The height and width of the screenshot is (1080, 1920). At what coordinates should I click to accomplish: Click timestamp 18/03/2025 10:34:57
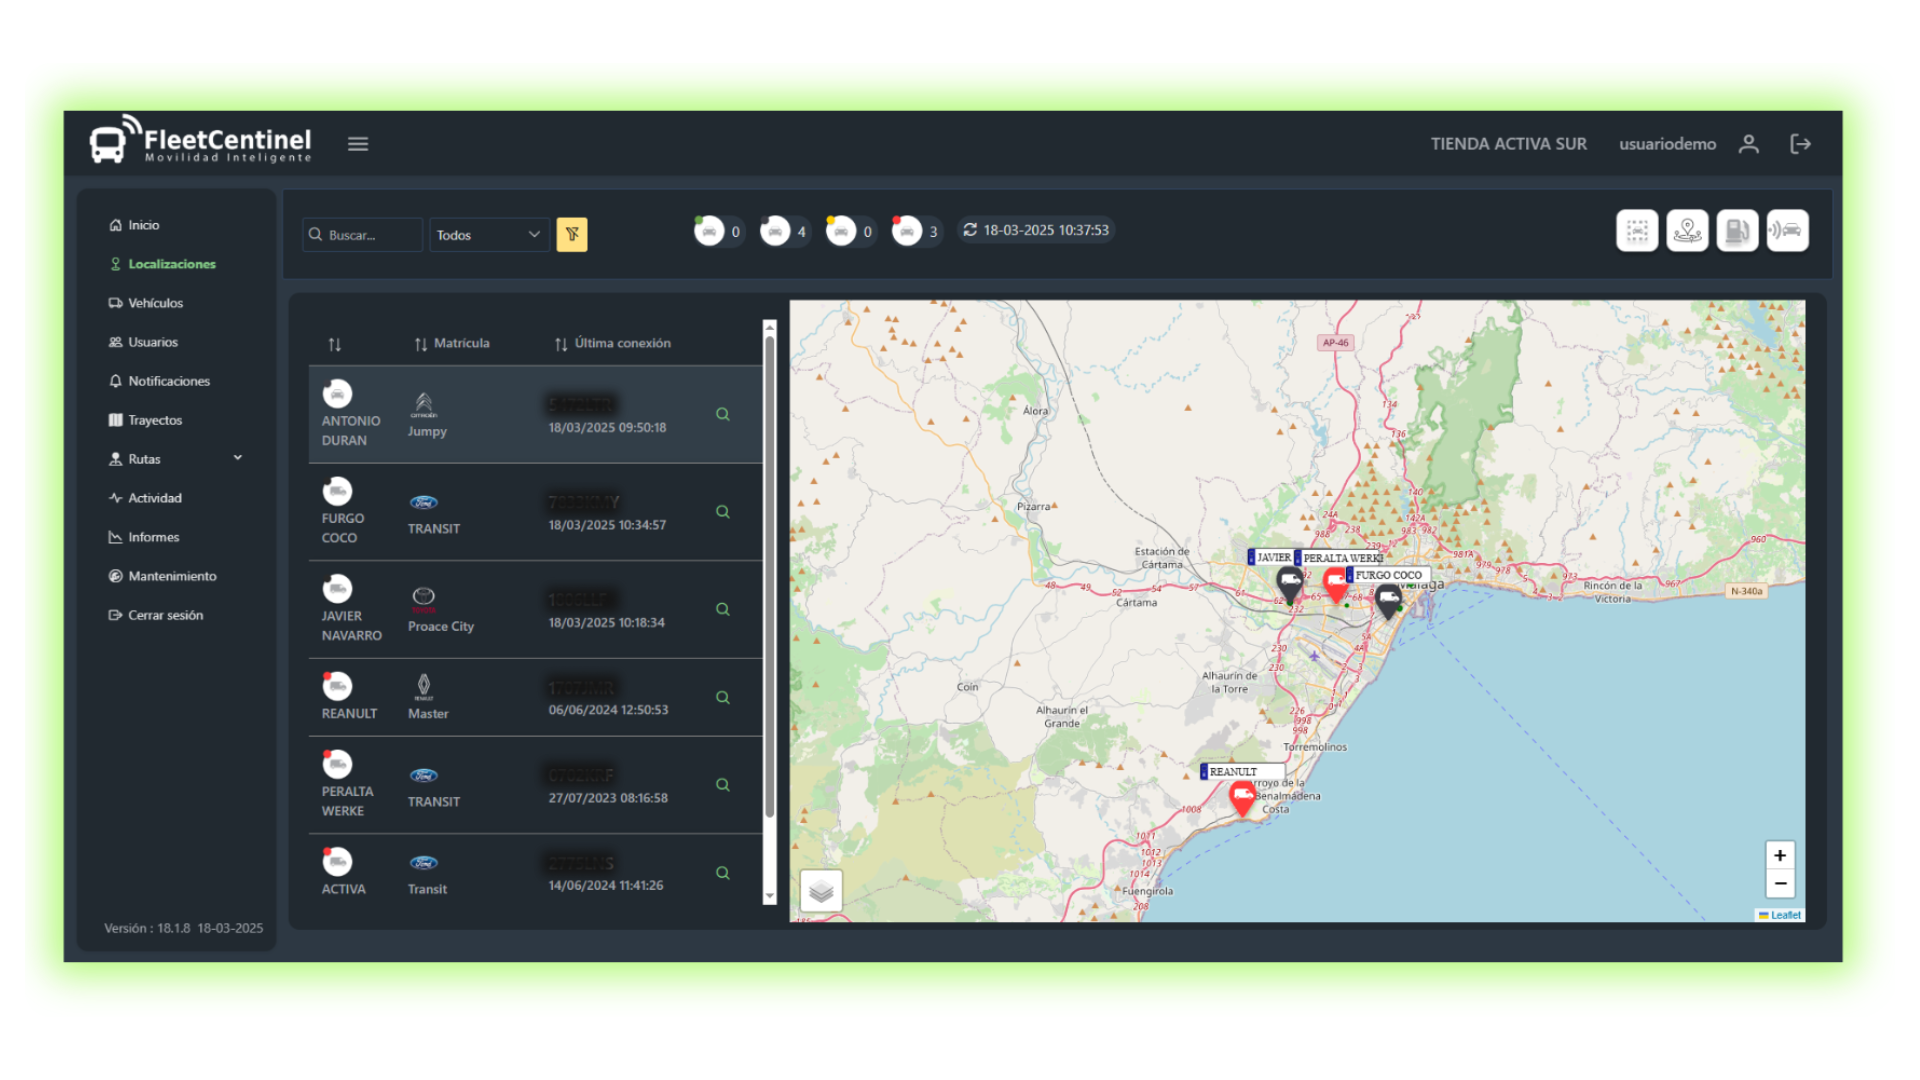click(607, 525)
